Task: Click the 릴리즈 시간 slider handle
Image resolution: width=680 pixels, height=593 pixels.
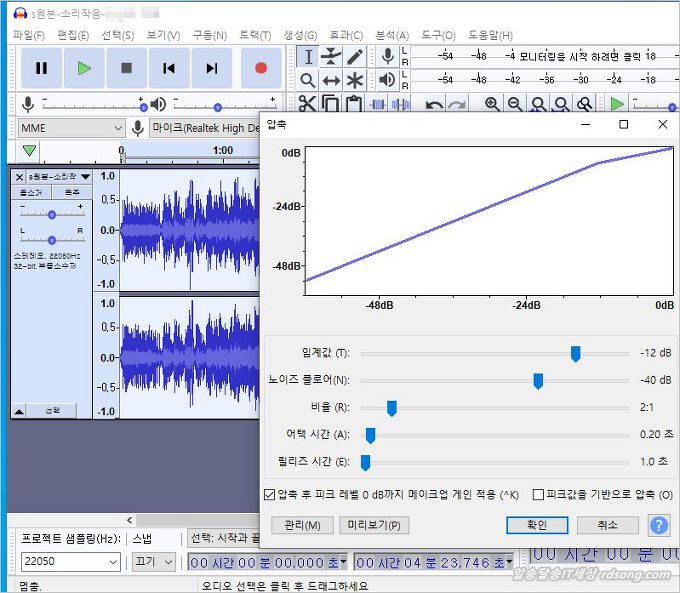Action: pos(366,462)
